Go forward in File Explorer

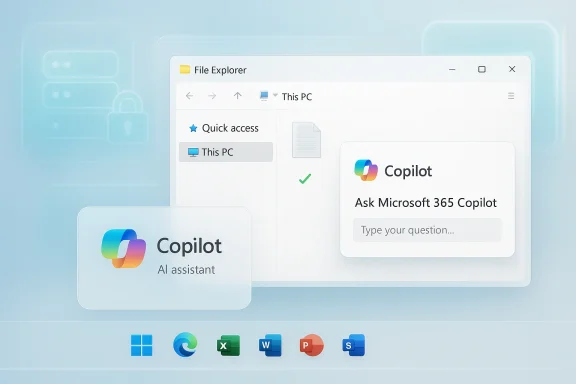[x=212, y=96]
